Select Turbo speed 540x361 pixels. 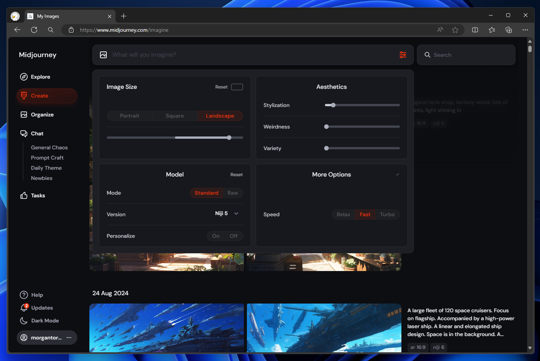tap(387, 214)
